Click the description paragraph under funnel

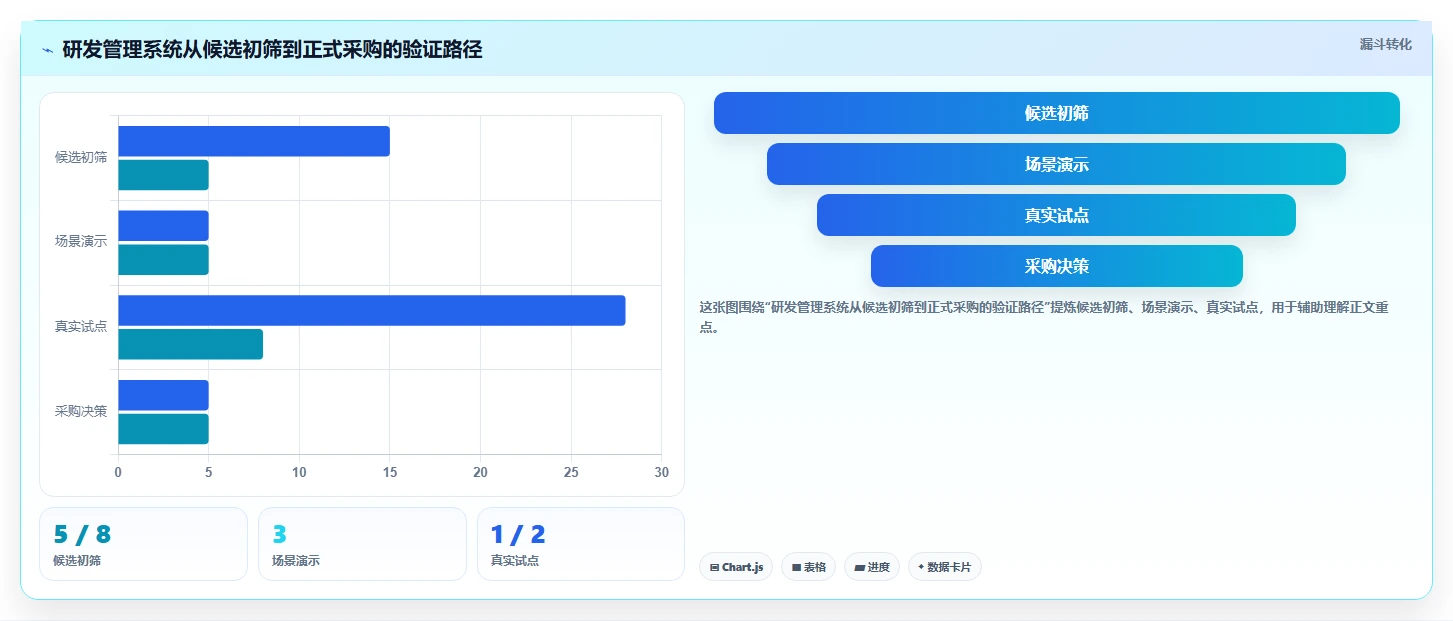[x=1044, y=317]
